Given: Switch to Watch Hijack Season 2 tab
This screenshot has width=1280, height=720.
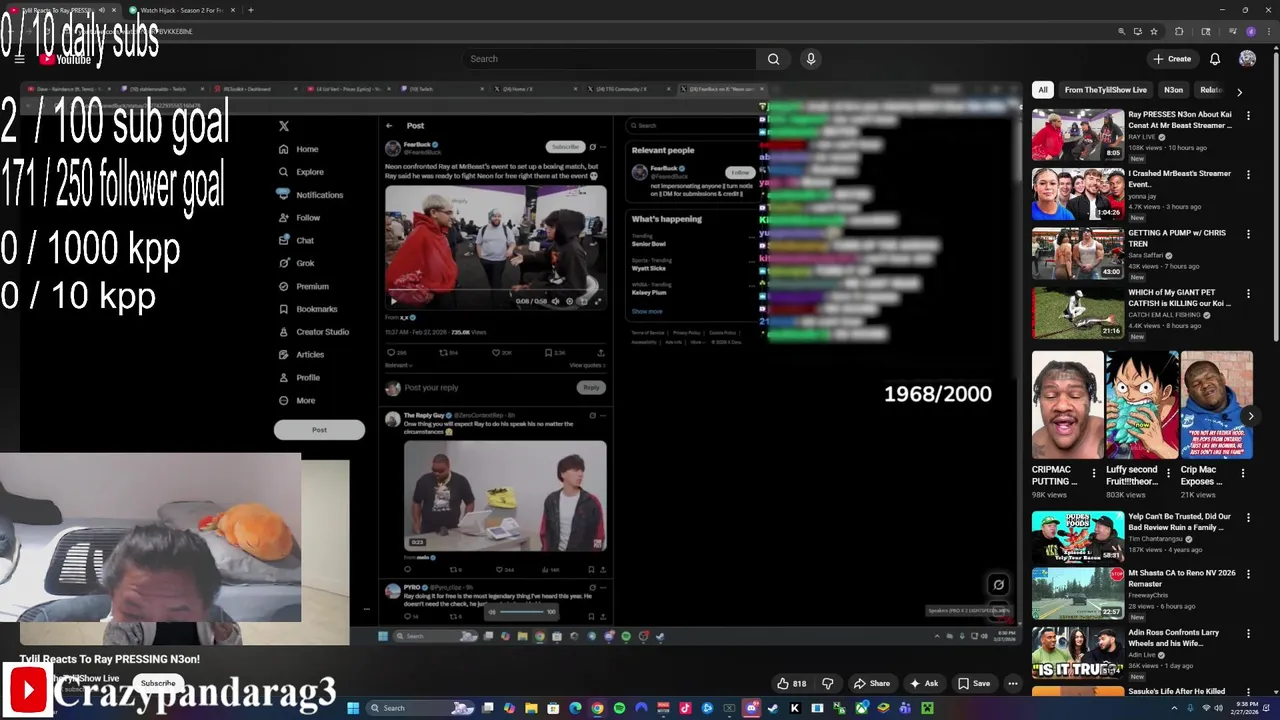Looking at the screenshot, I should (183, 10).
